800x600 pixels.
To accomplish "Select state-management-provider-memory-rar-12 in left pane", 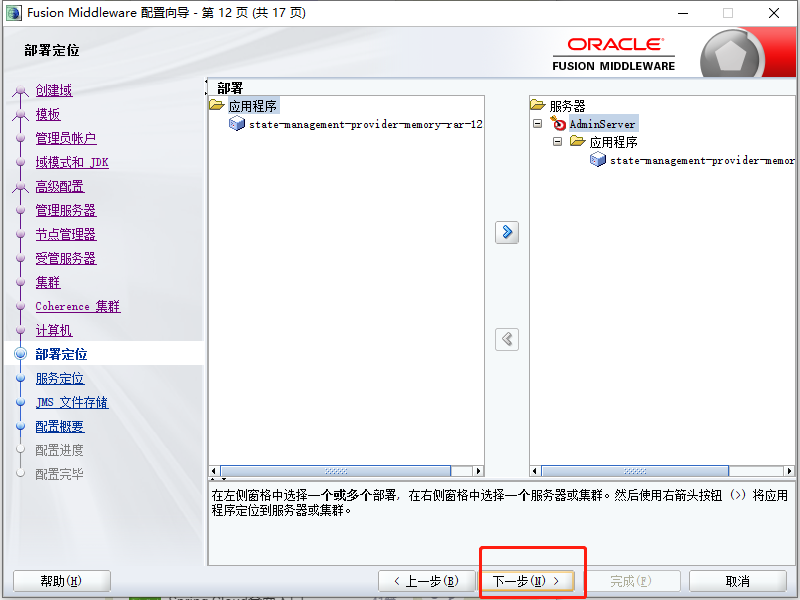I will pyautogui.click(x=365, y=124).
